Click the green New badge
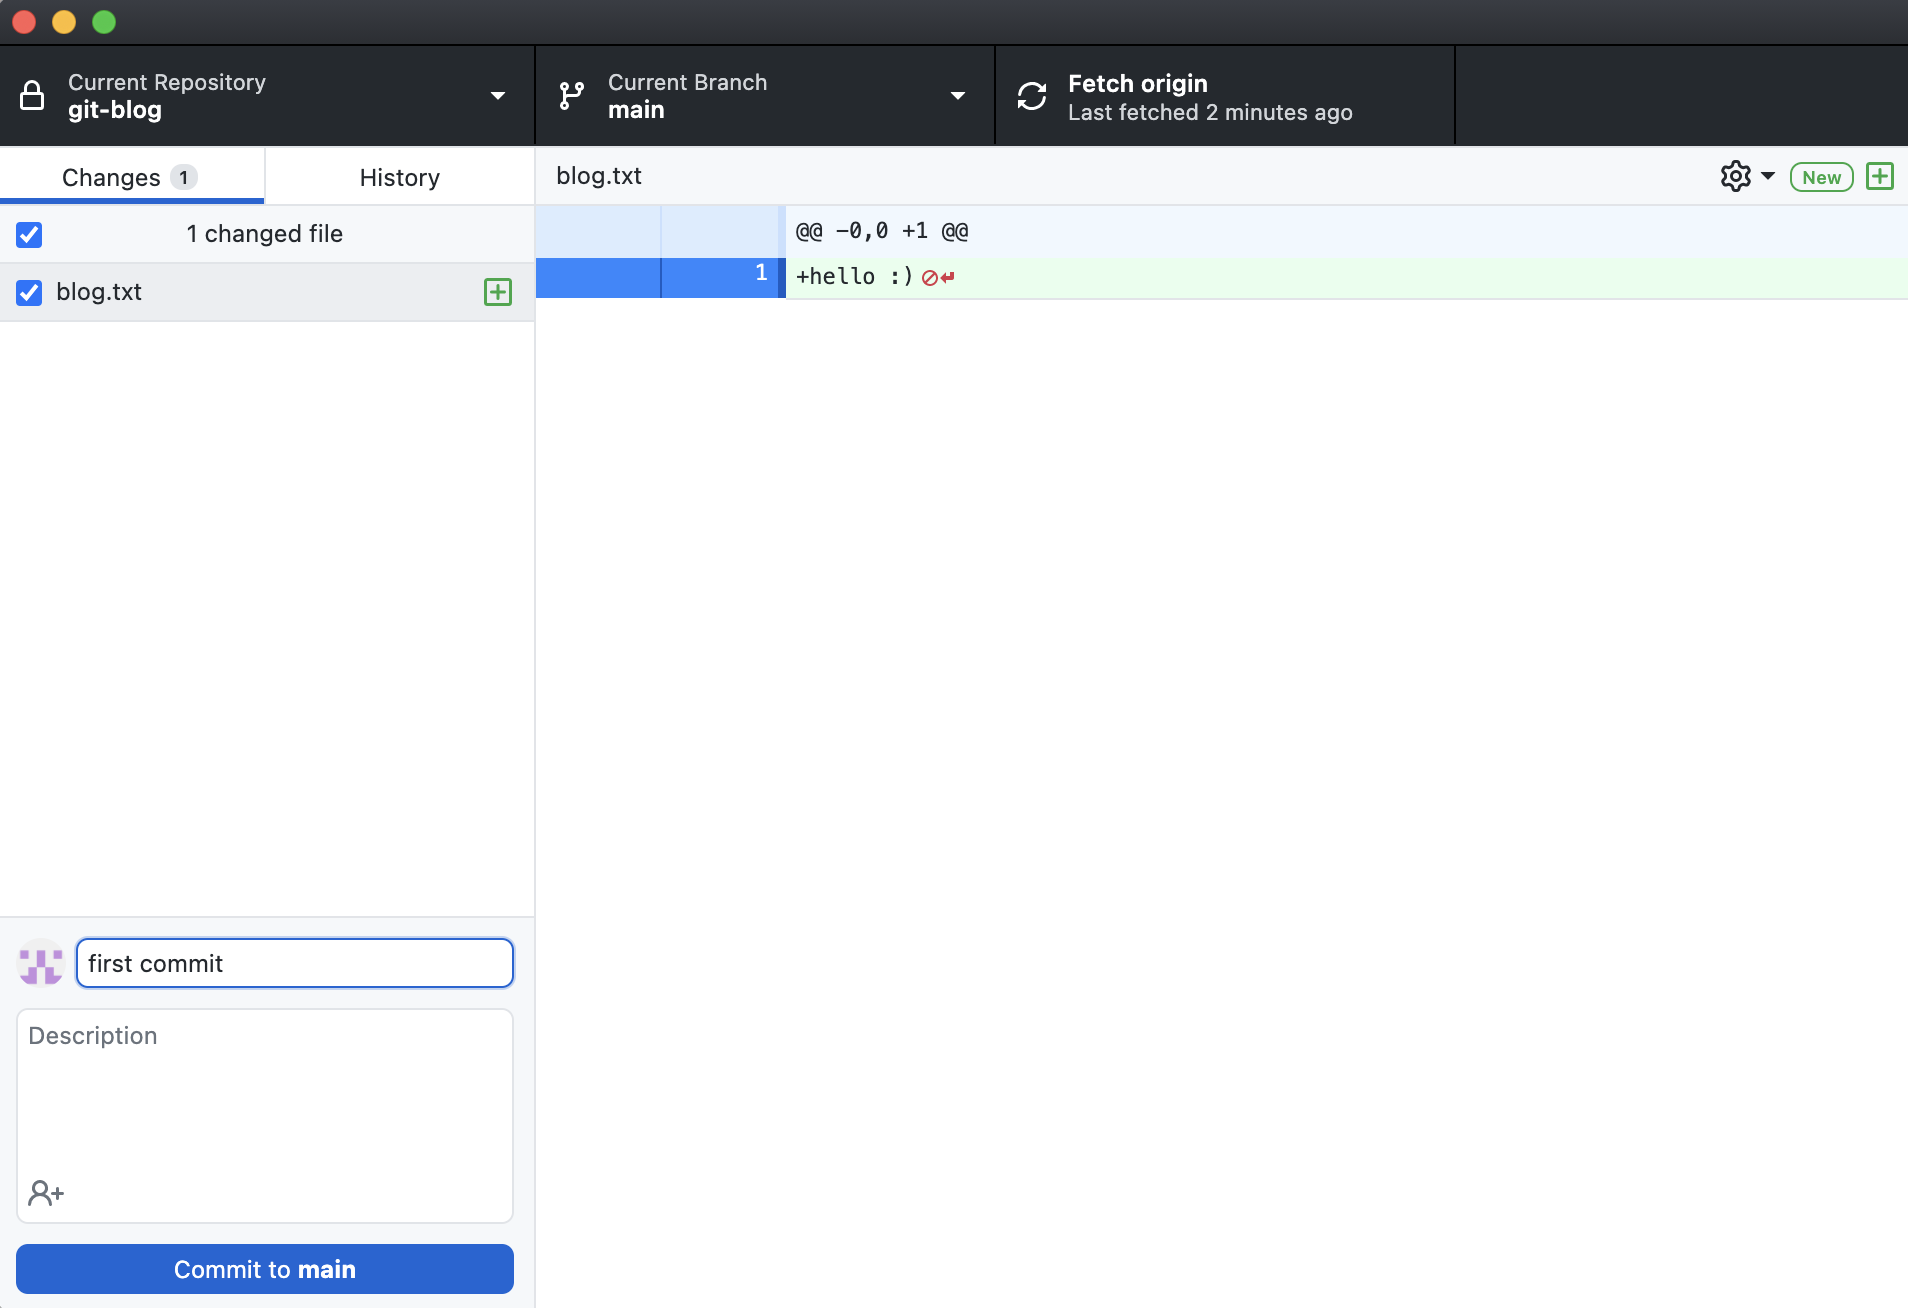Viewport: 1908px width, 1308px height. pos(1822,177)
